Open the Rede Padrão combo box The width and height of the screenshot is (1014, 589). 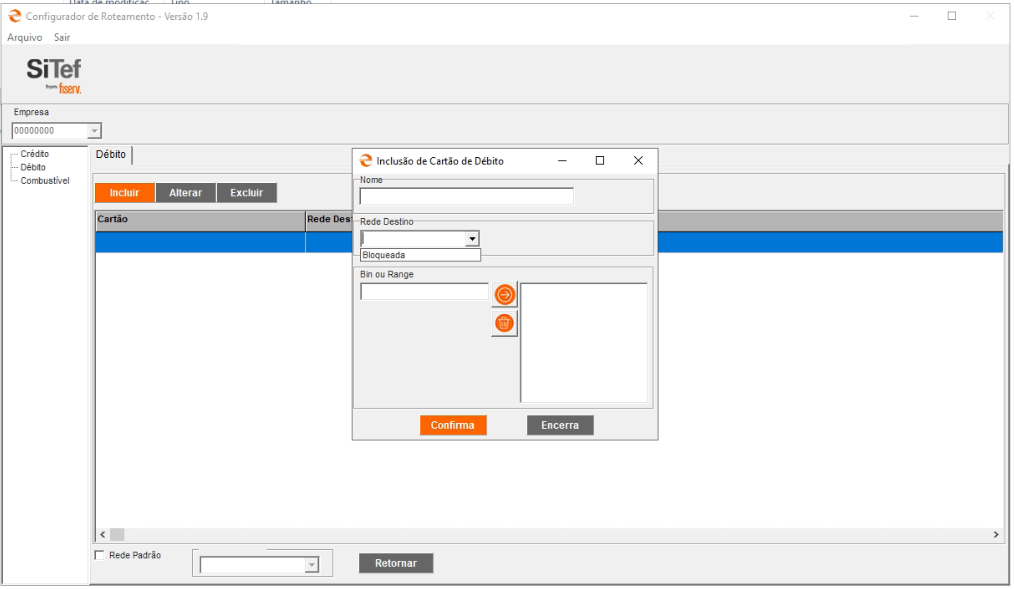tap(312, 565)
